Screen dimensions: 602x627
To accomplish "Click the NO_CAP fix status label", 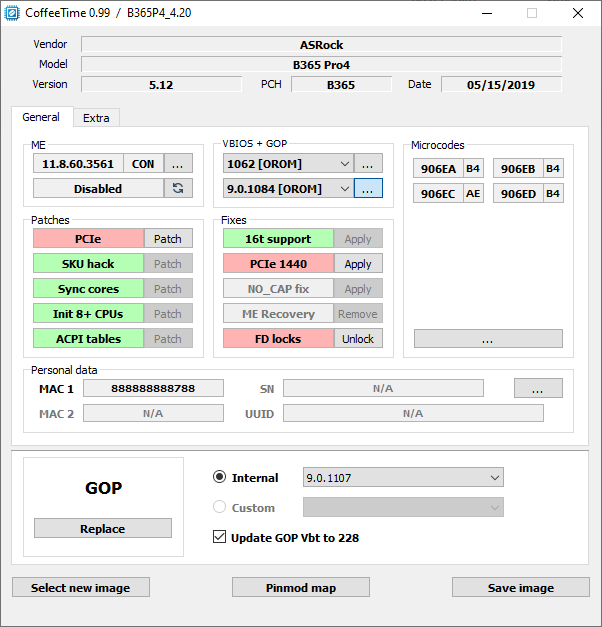I will 278,289.
